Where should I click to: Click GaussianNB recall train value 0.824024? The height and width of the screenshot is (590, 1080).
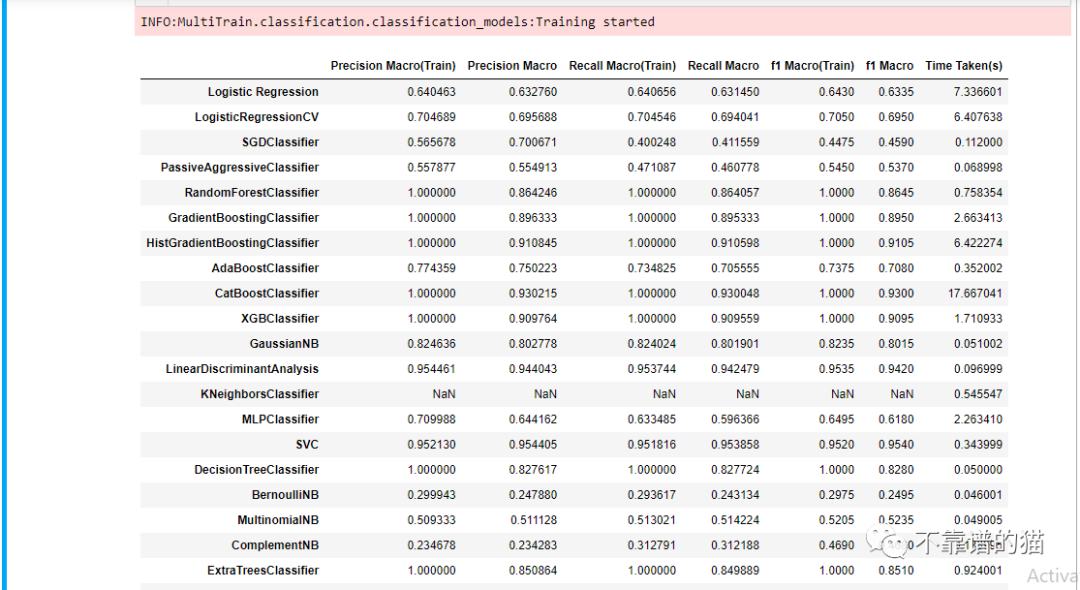(x=652, y=344)
